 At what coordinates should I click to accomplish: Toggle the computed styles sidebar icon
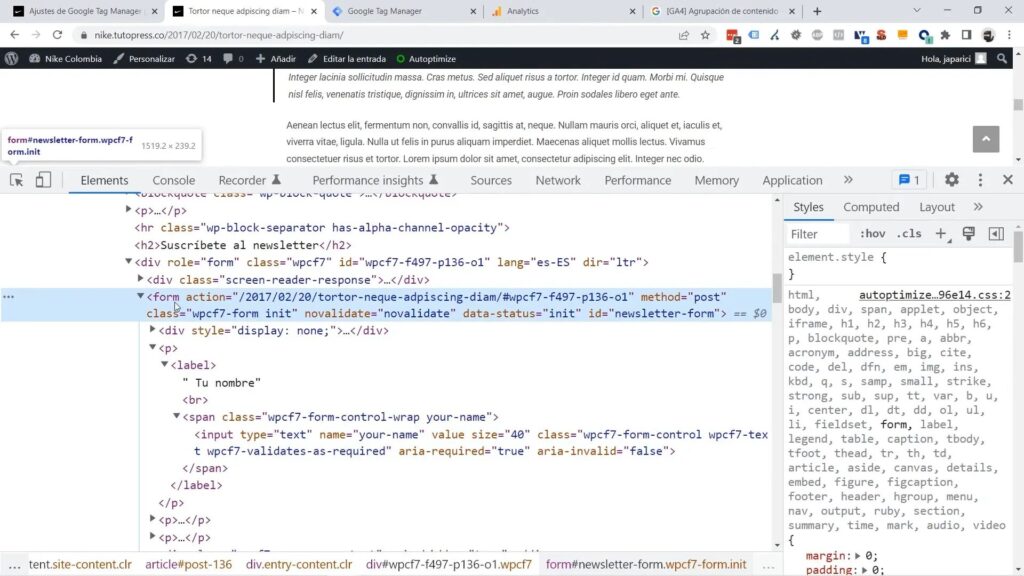point(996,234)
